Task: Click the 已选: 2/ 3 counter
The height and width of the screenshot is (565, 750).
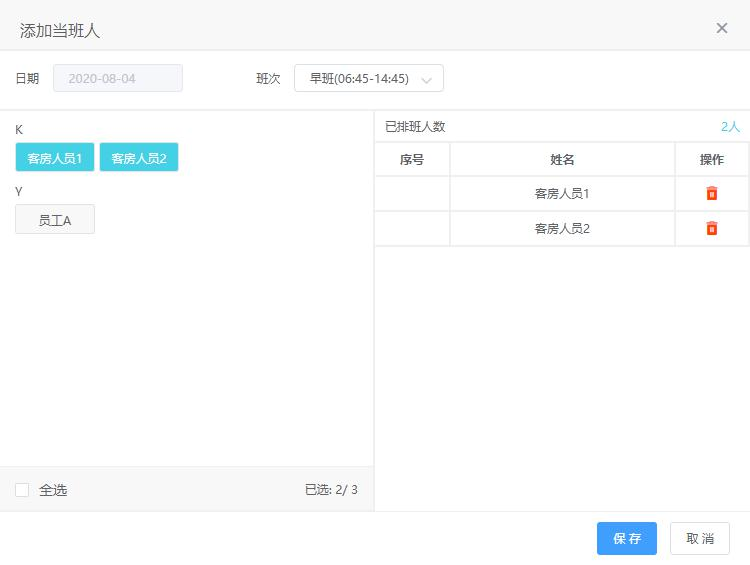Action: pyautogui.click(x=331, y=490)
